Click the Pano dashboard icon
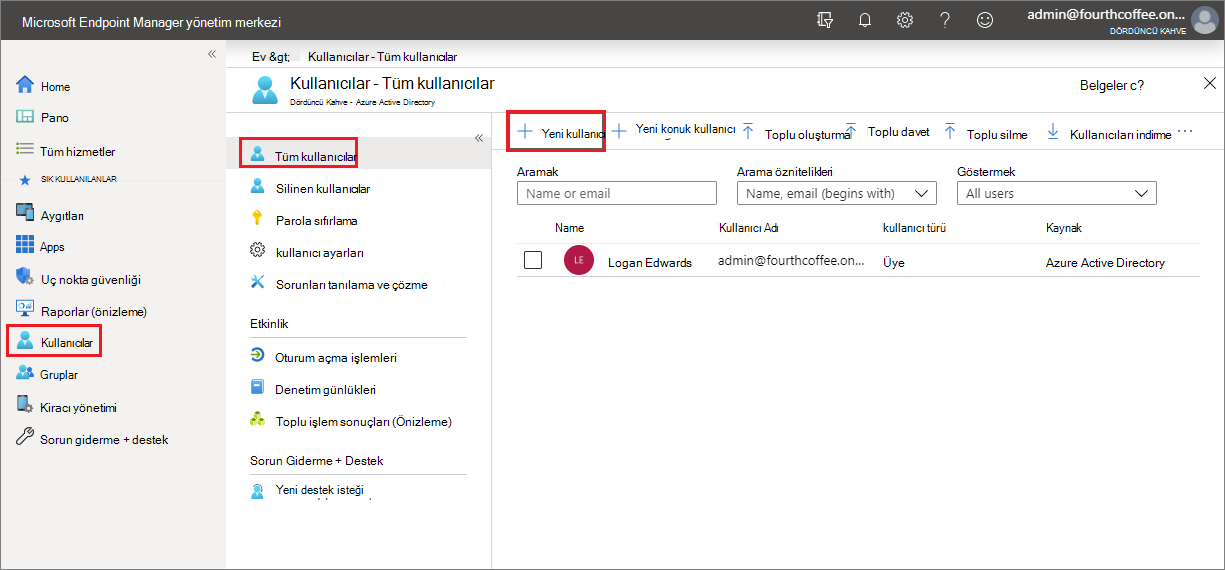1225x570 pixels. [26, 117]
